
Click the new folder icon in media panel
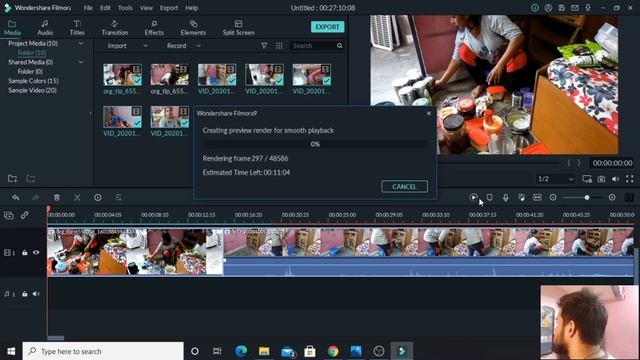[12, 178]
